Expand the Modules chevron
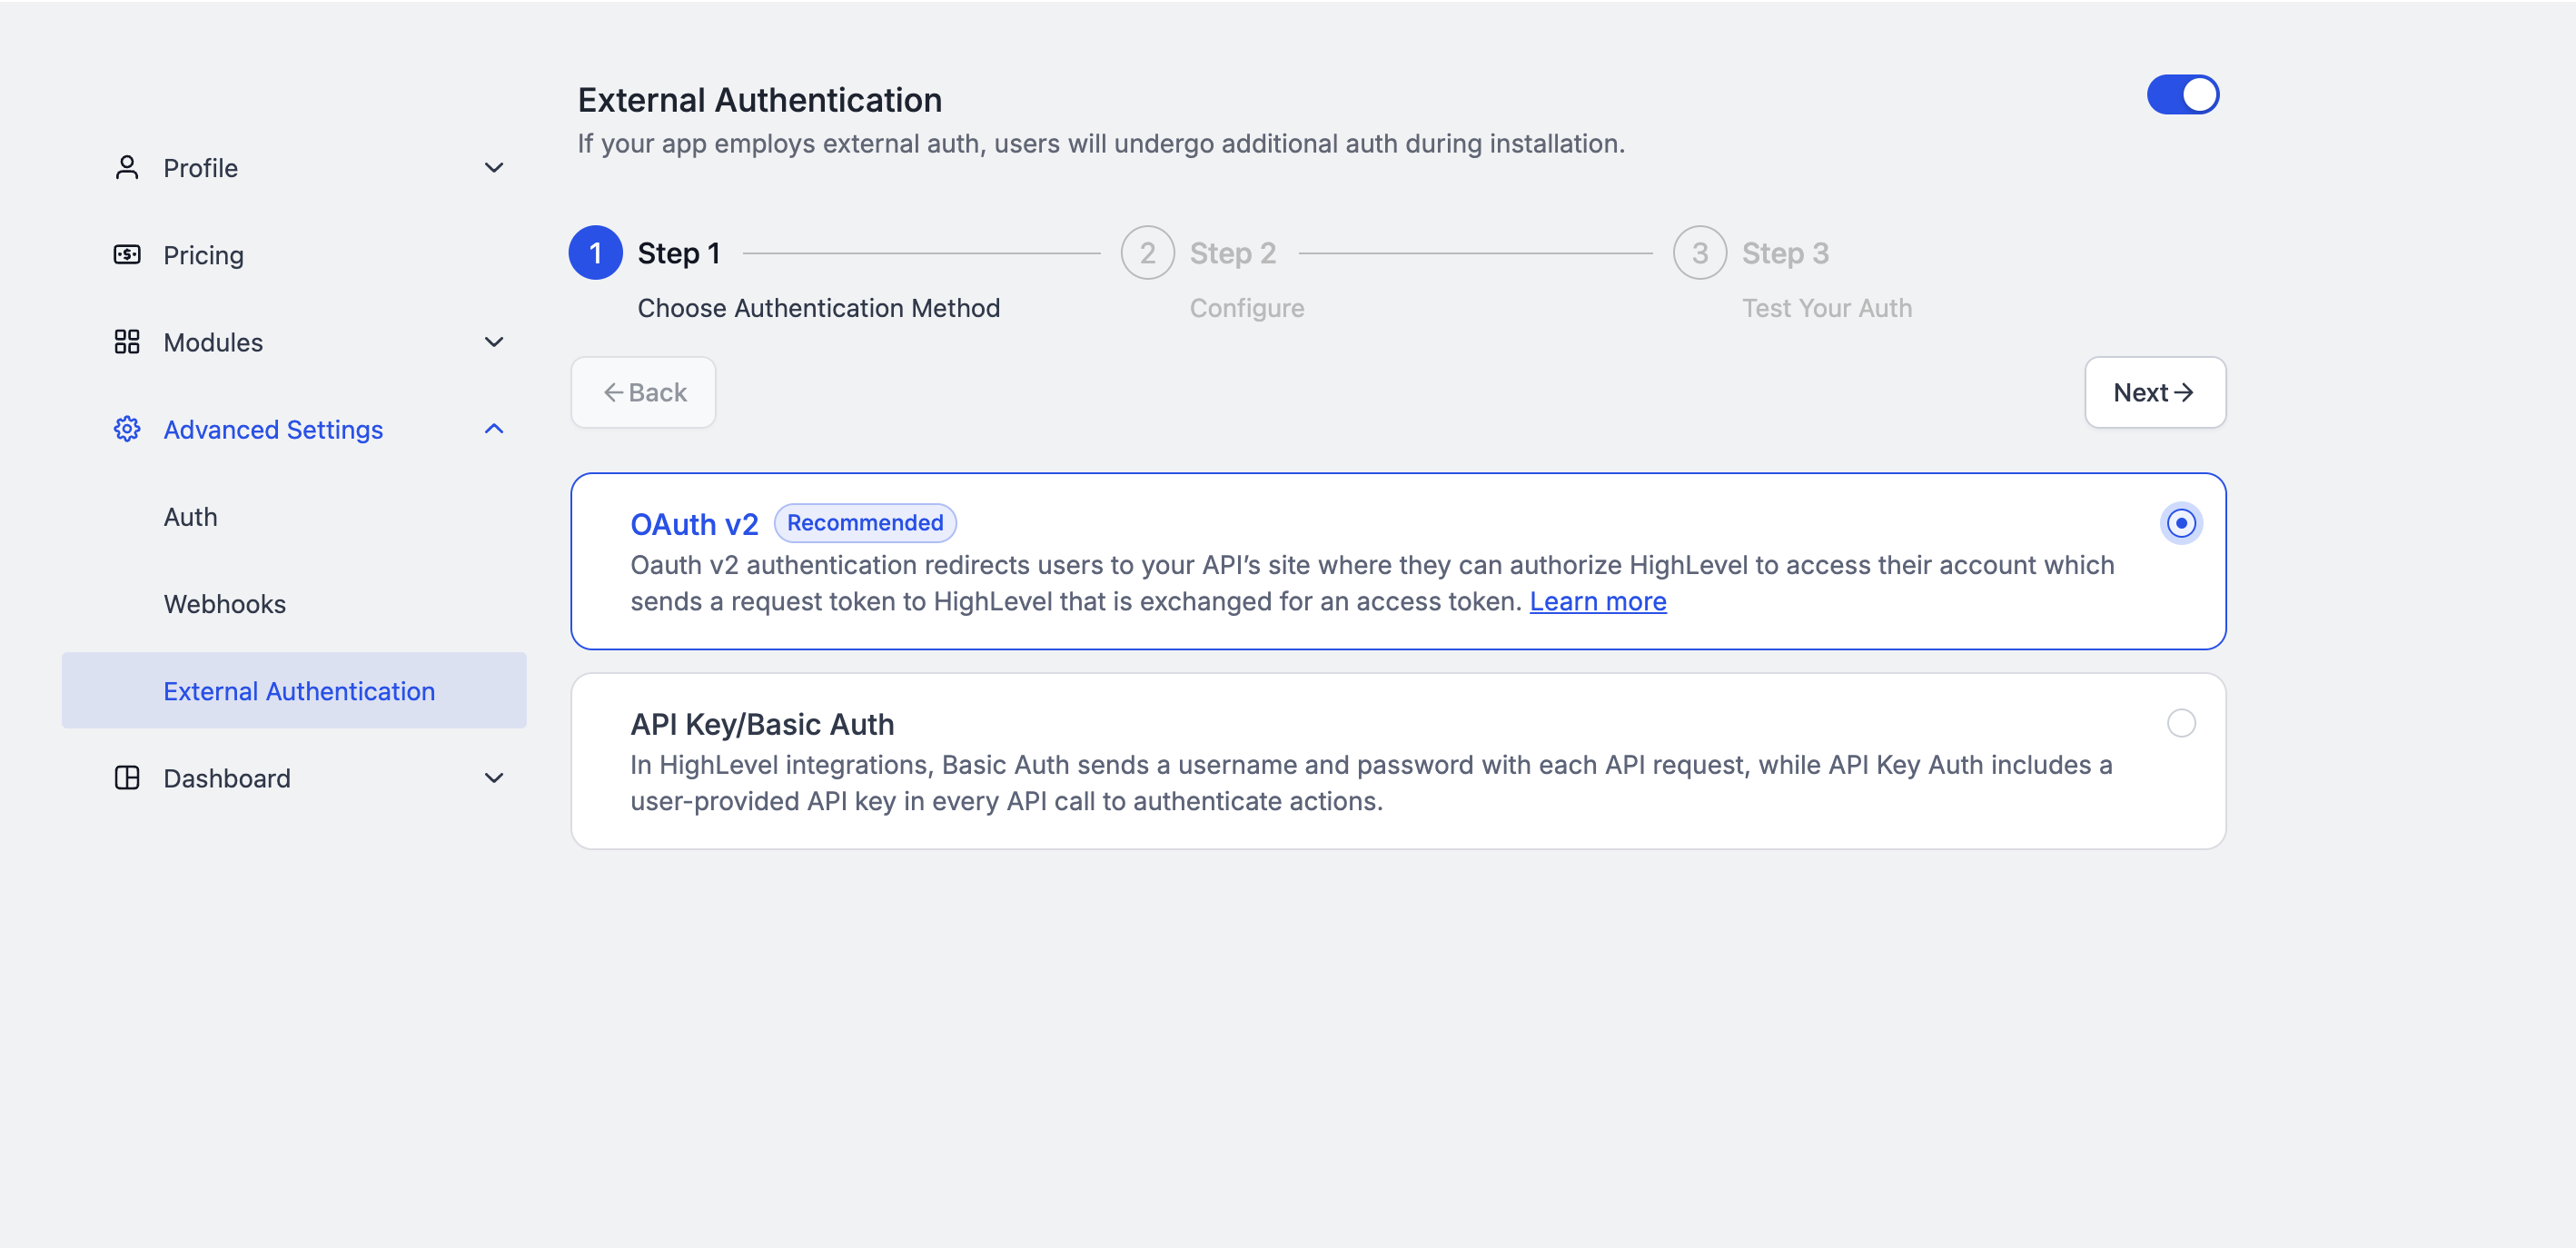This screenshot has height=1248, width=2576. click(494, 342)
